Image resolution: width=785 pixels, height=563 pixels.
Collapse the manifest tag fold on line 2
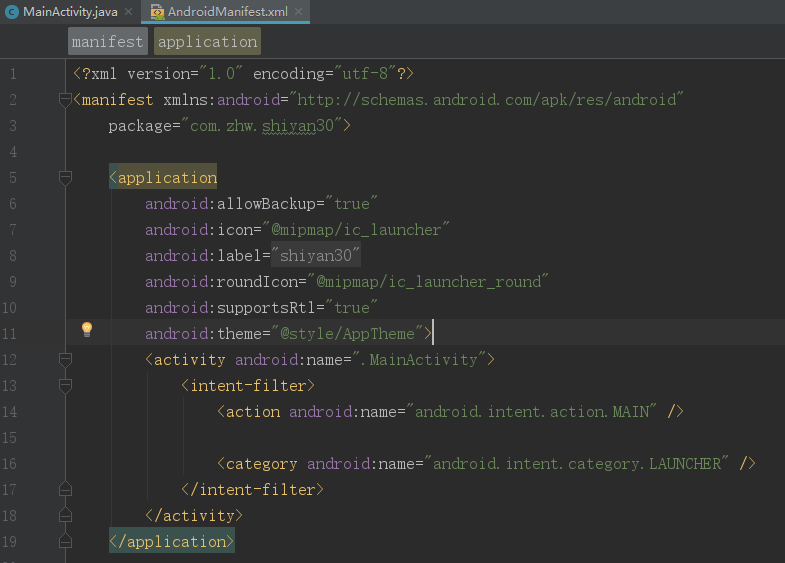pos(65,100)
